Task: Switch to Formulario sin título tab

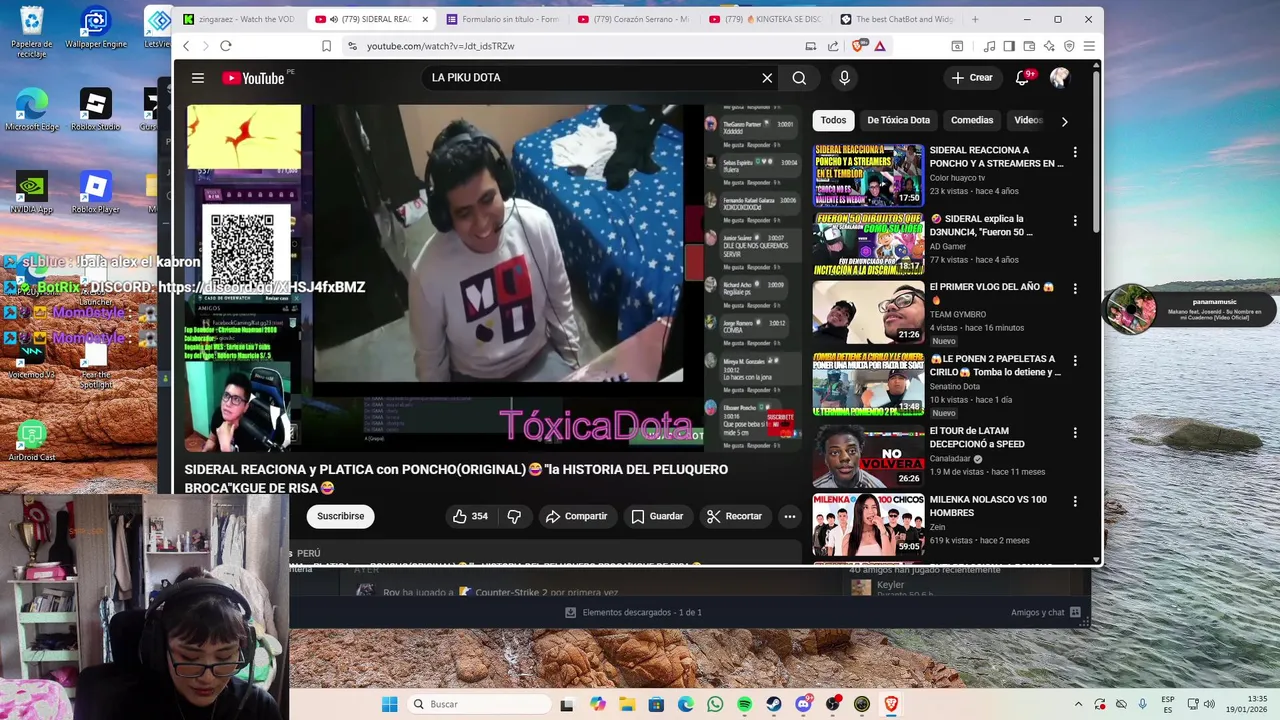Action: click(x=503, y=19)
